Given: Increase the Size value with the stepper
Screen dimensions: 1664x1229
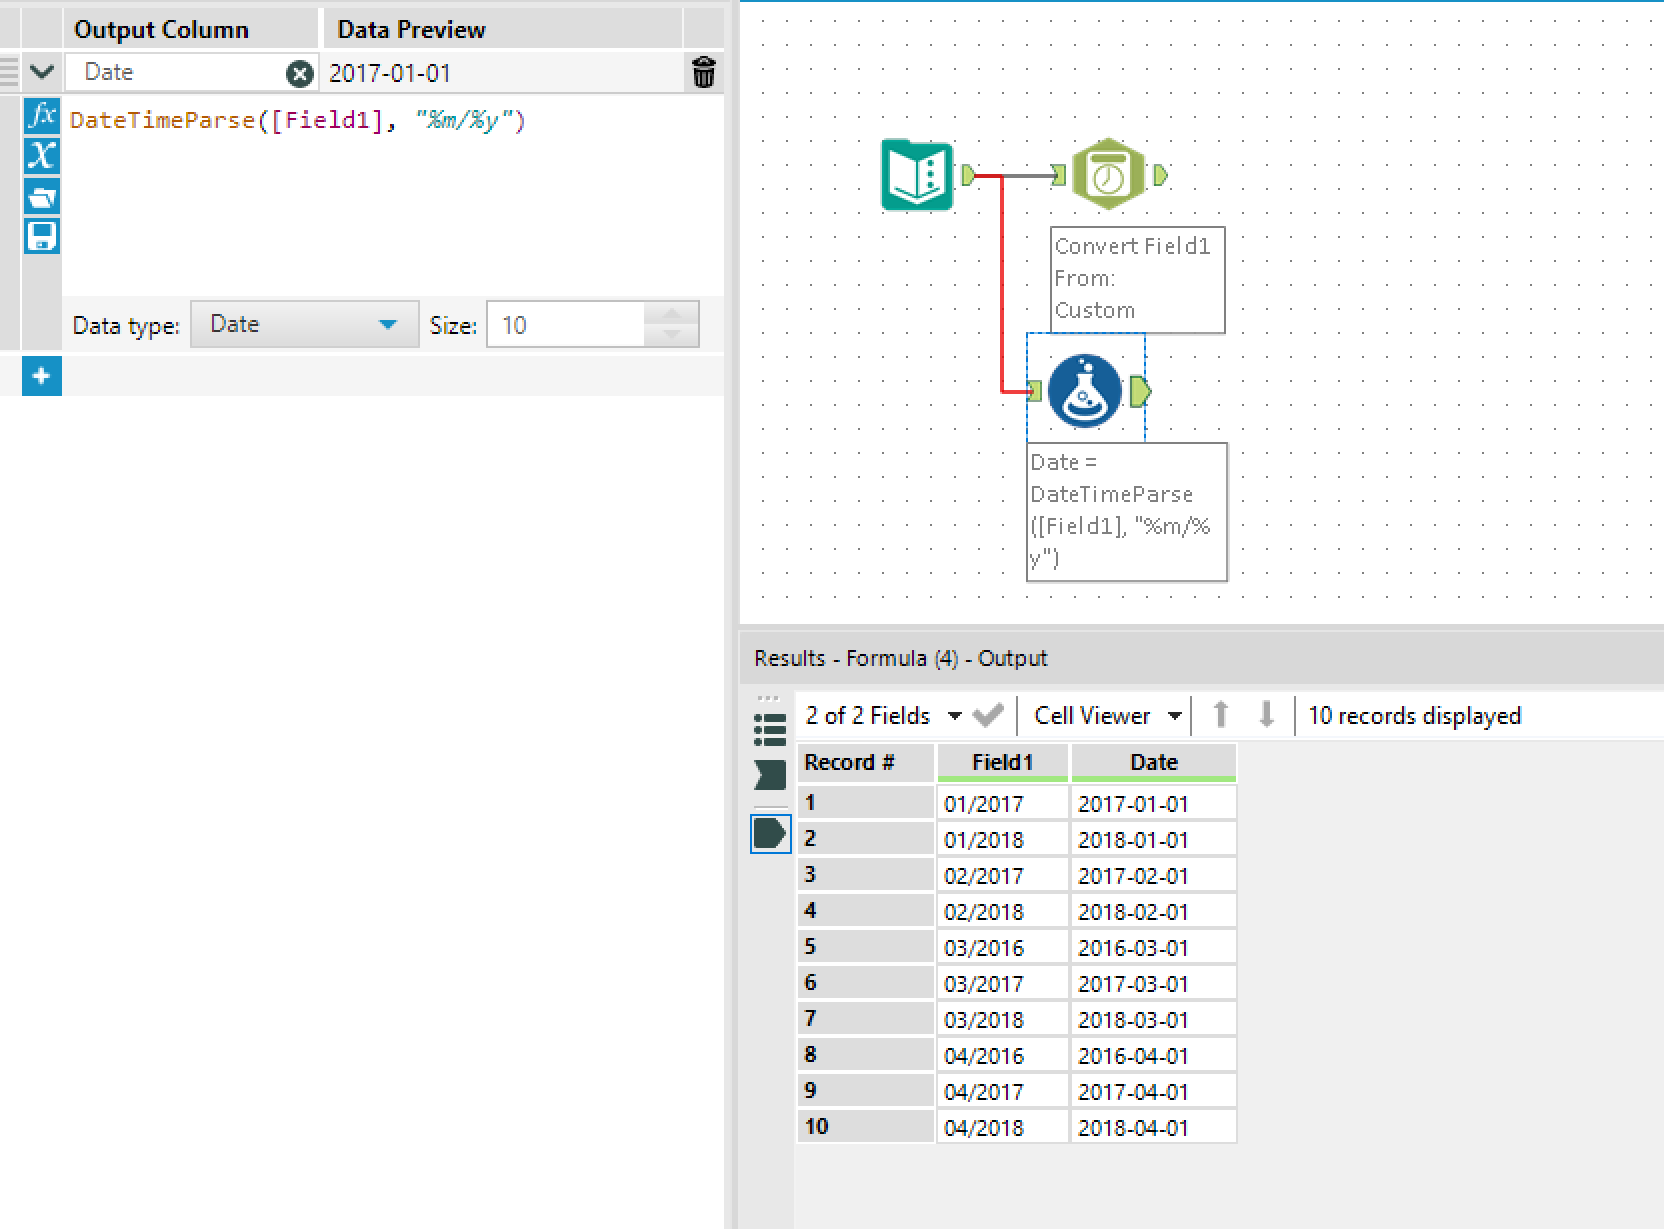Looking at the screenshot, I should coord(671,315).
